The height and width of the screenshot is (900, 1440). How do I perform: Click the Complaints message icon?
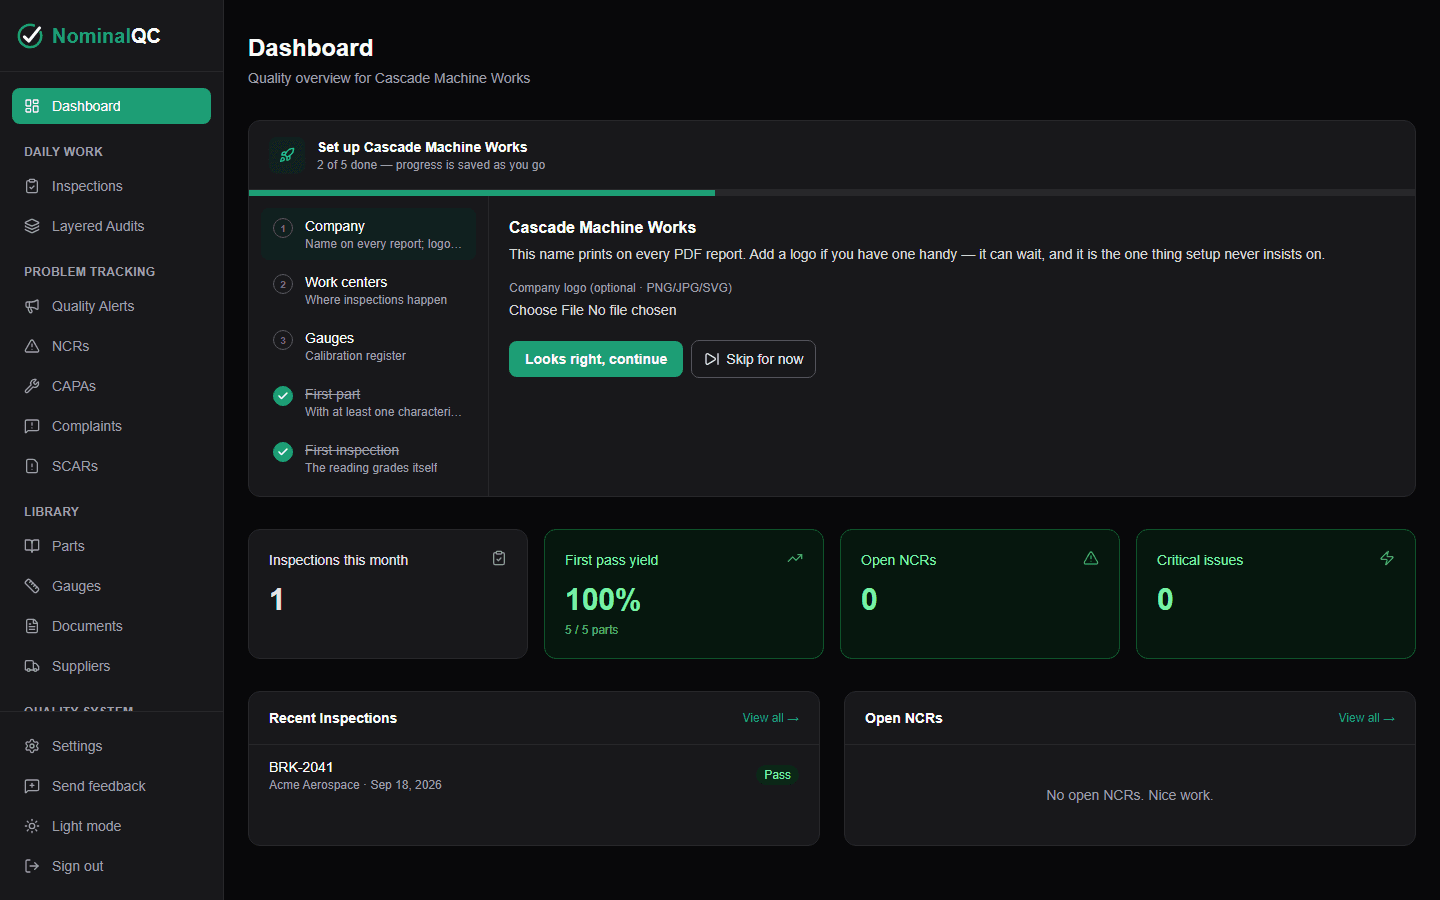(32, 426)
